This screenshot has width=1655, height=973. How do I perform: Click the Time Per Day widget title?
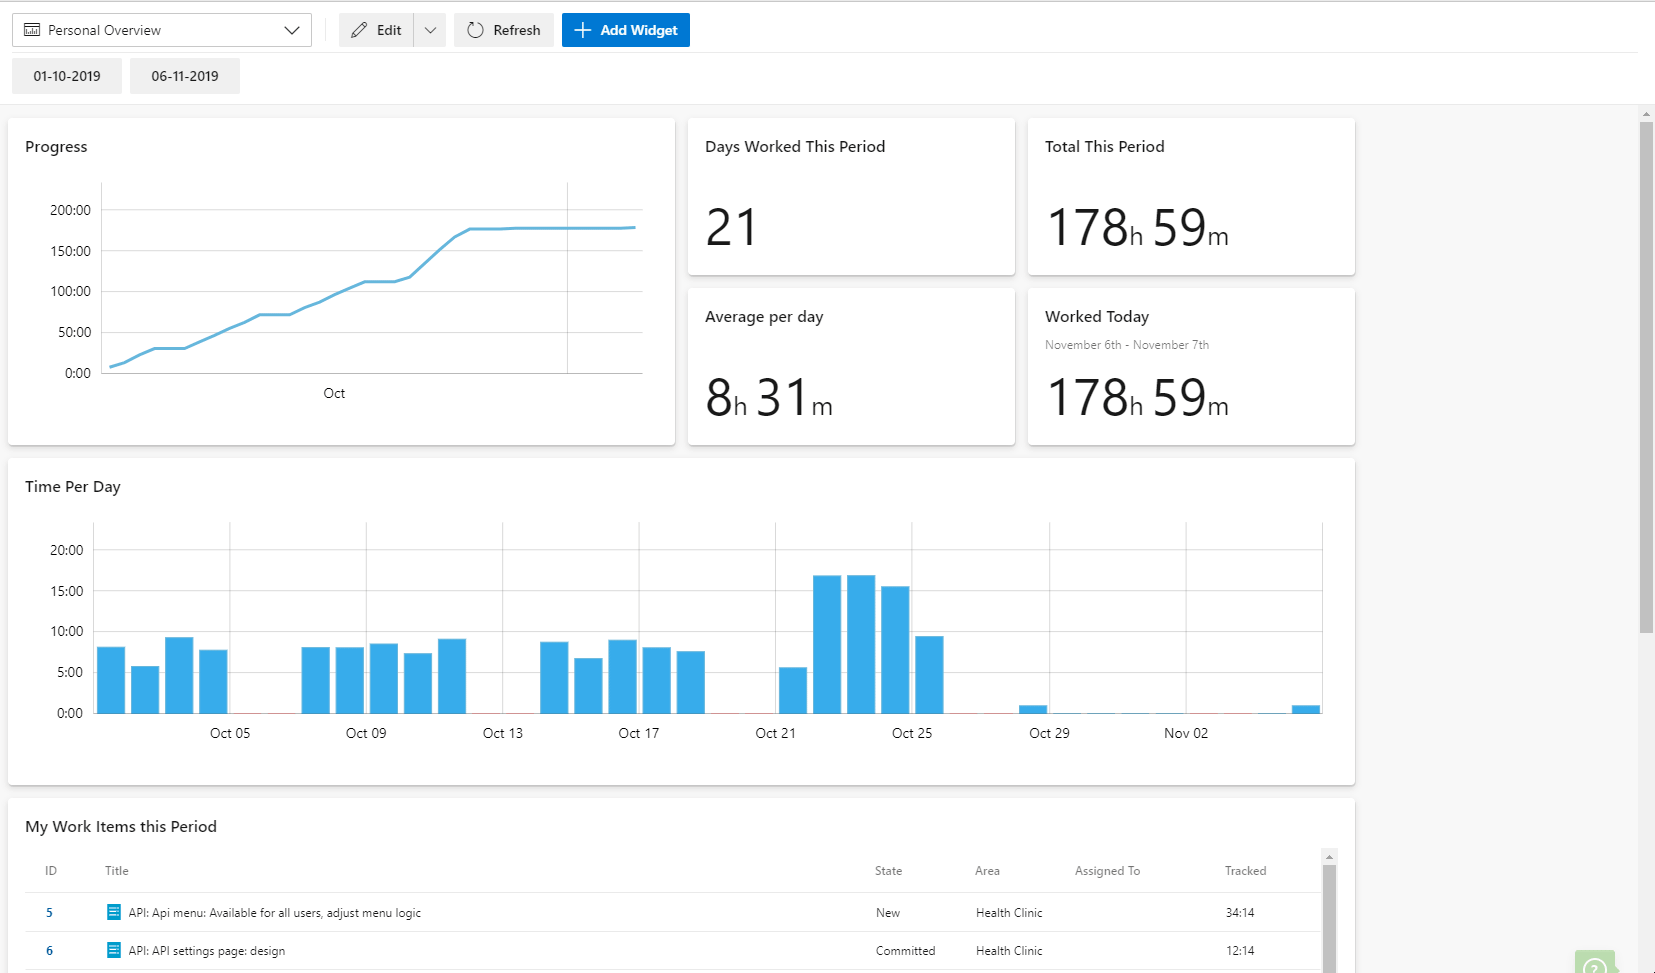(x=73, y=487)
